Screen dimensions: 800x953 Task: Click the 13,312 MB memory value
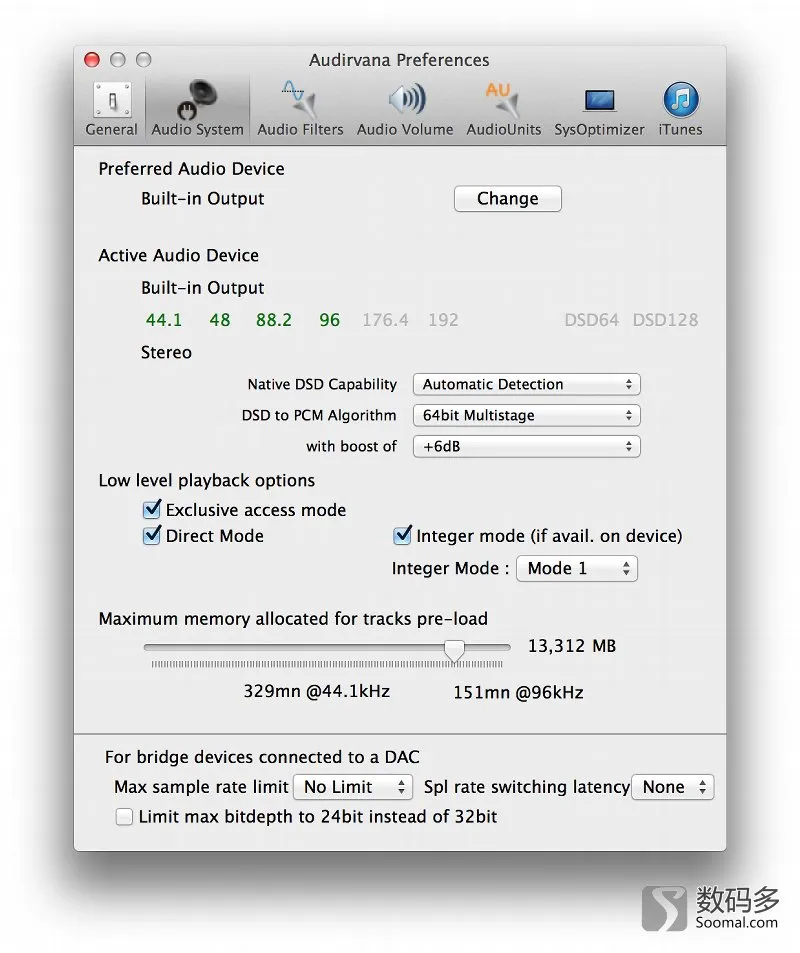pos(571,645)
